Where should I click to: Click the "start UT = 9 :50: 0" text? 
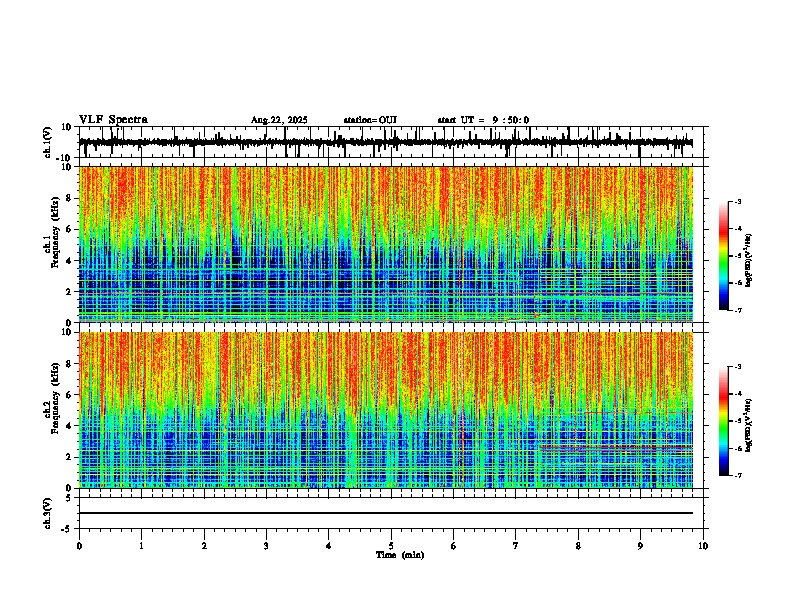coord(483,120)
